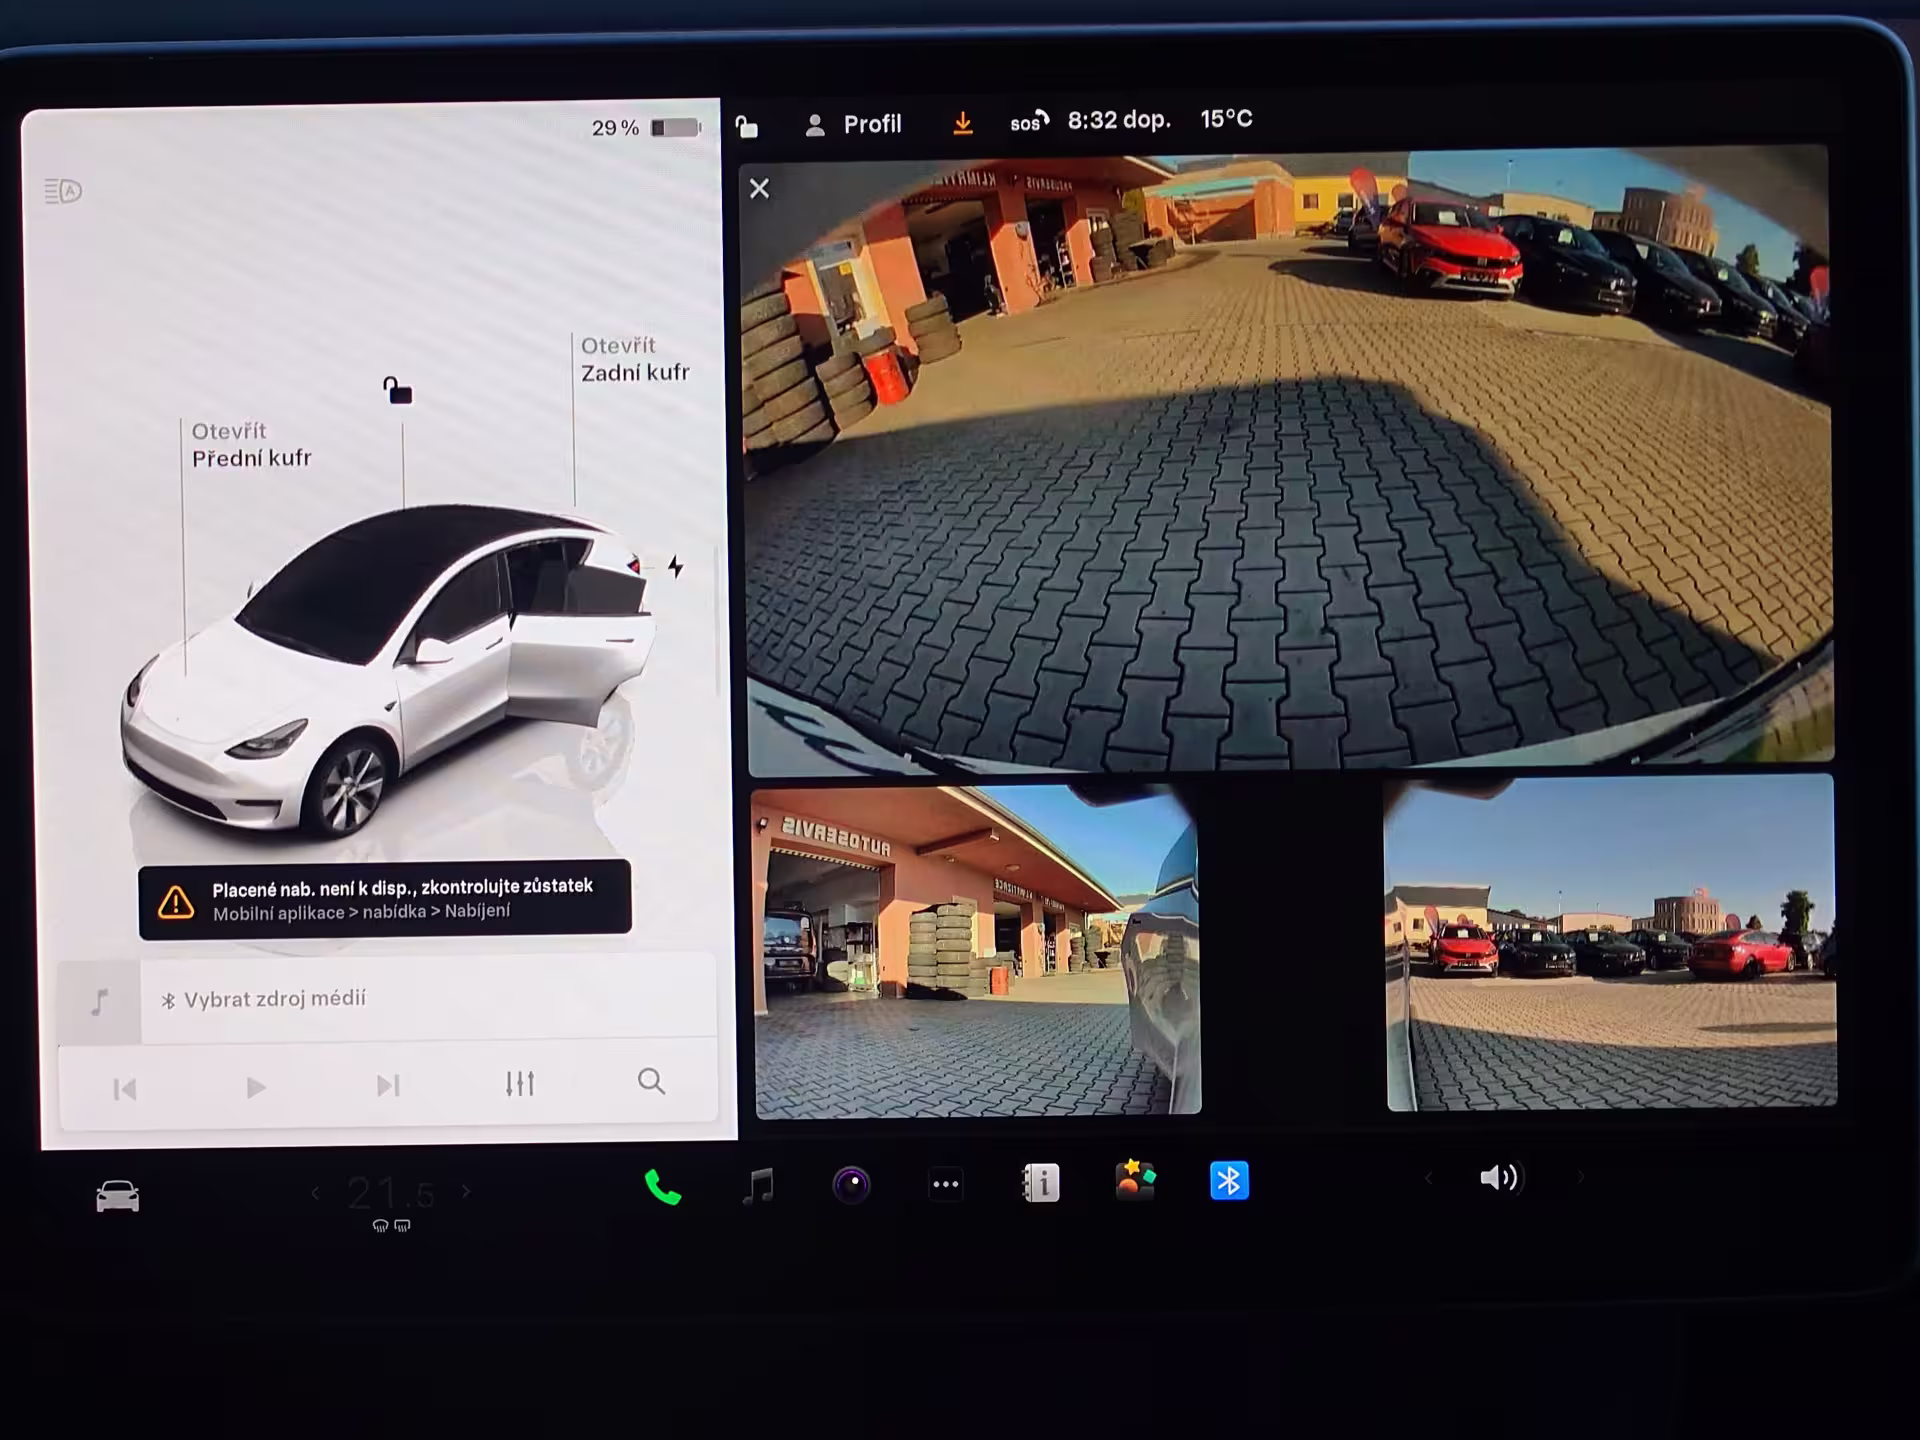Select the left side repeater camera feed

[977, 949]
